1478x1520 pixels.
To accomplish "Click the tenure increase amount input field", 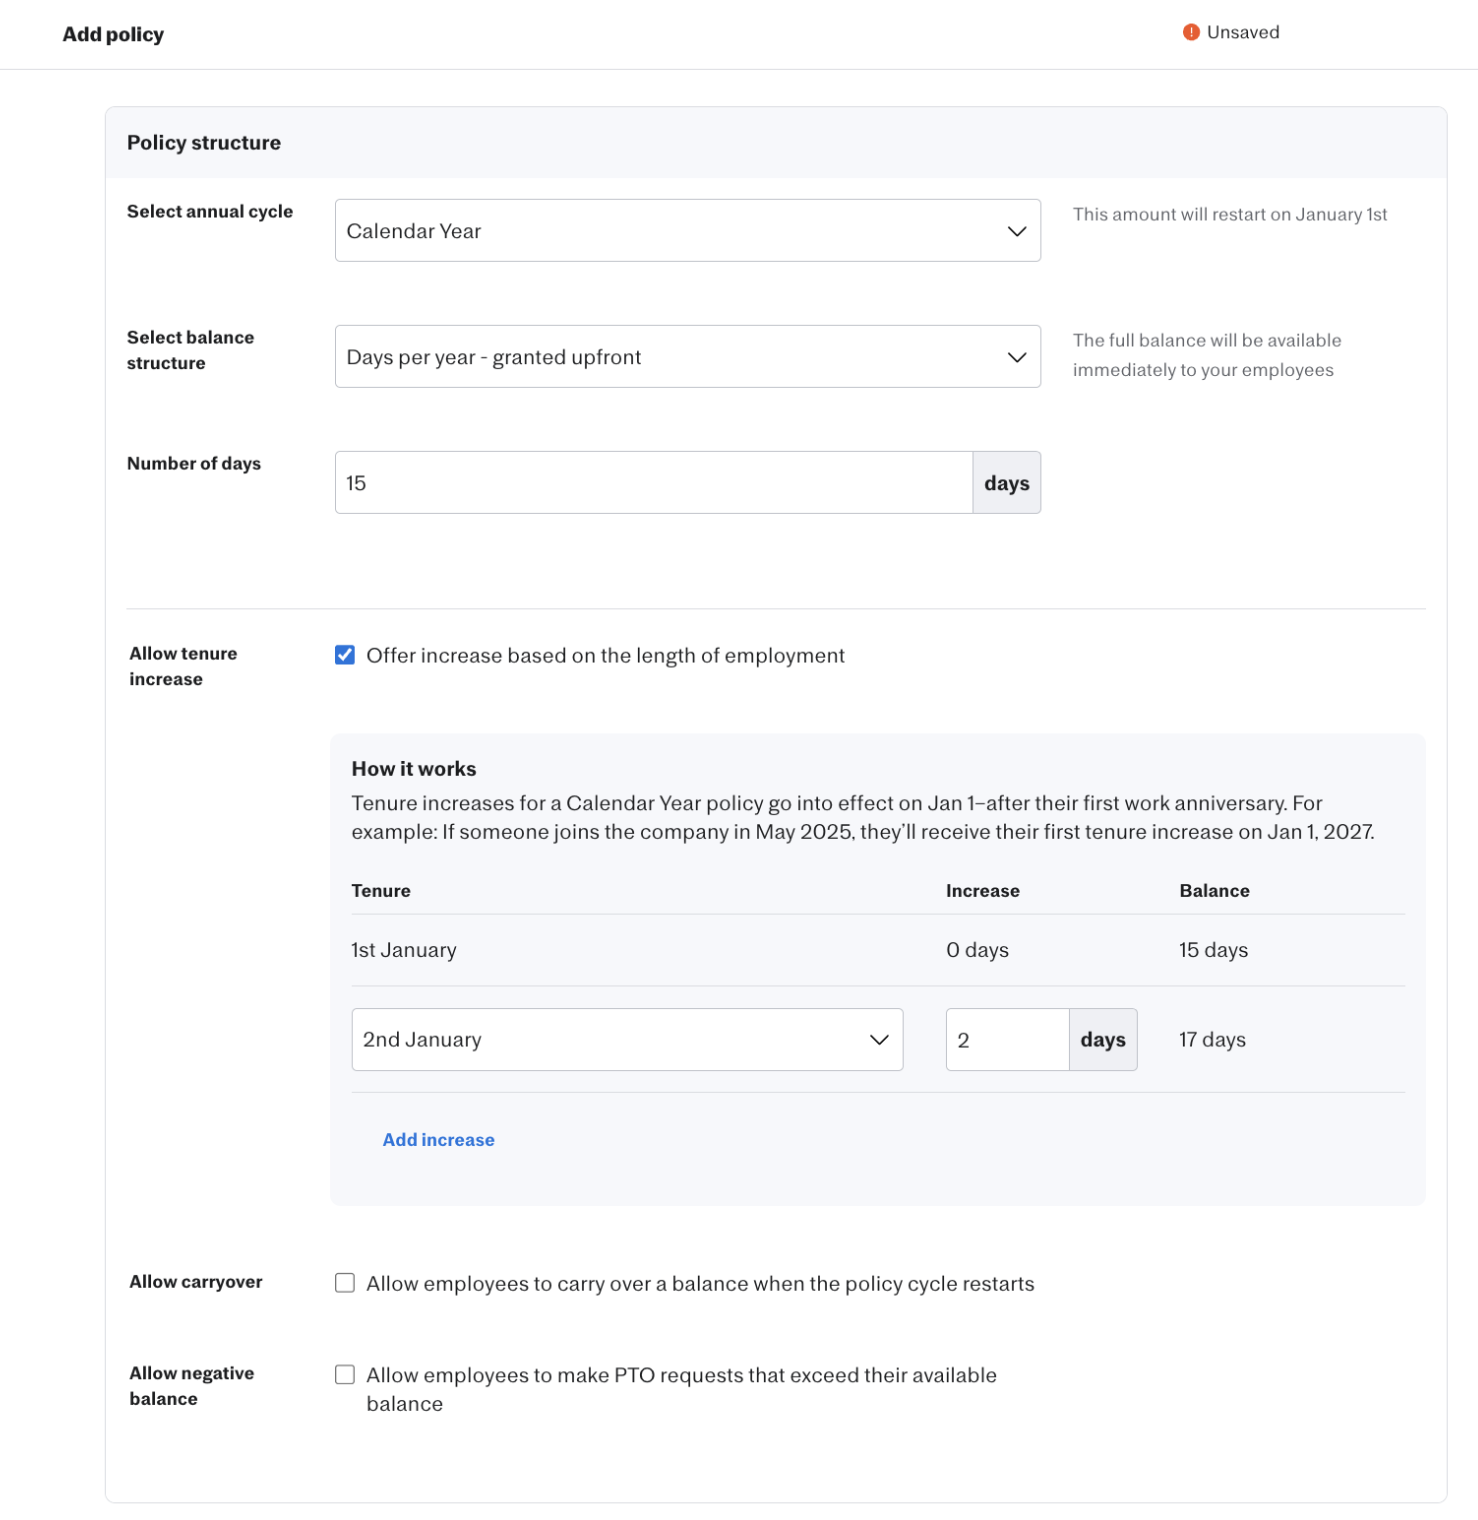I will tap(1006, 1040).
